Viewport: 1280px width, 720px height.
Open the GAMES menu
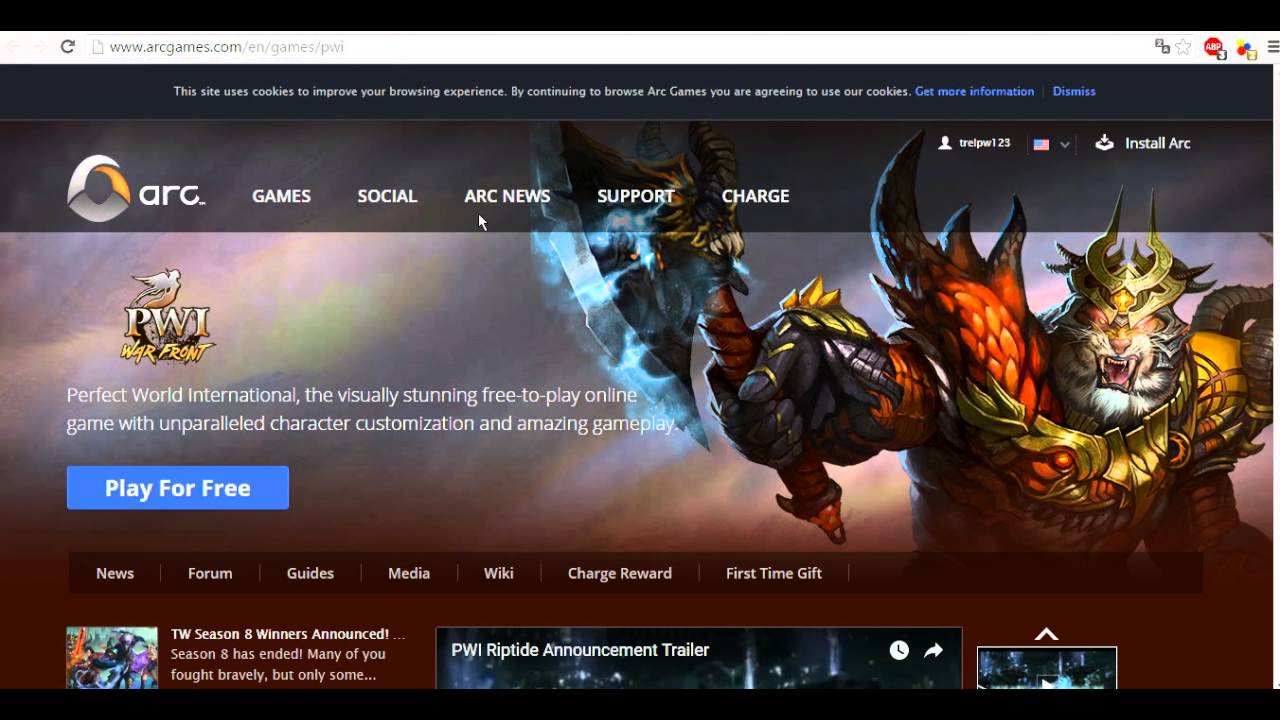(281, 196)
